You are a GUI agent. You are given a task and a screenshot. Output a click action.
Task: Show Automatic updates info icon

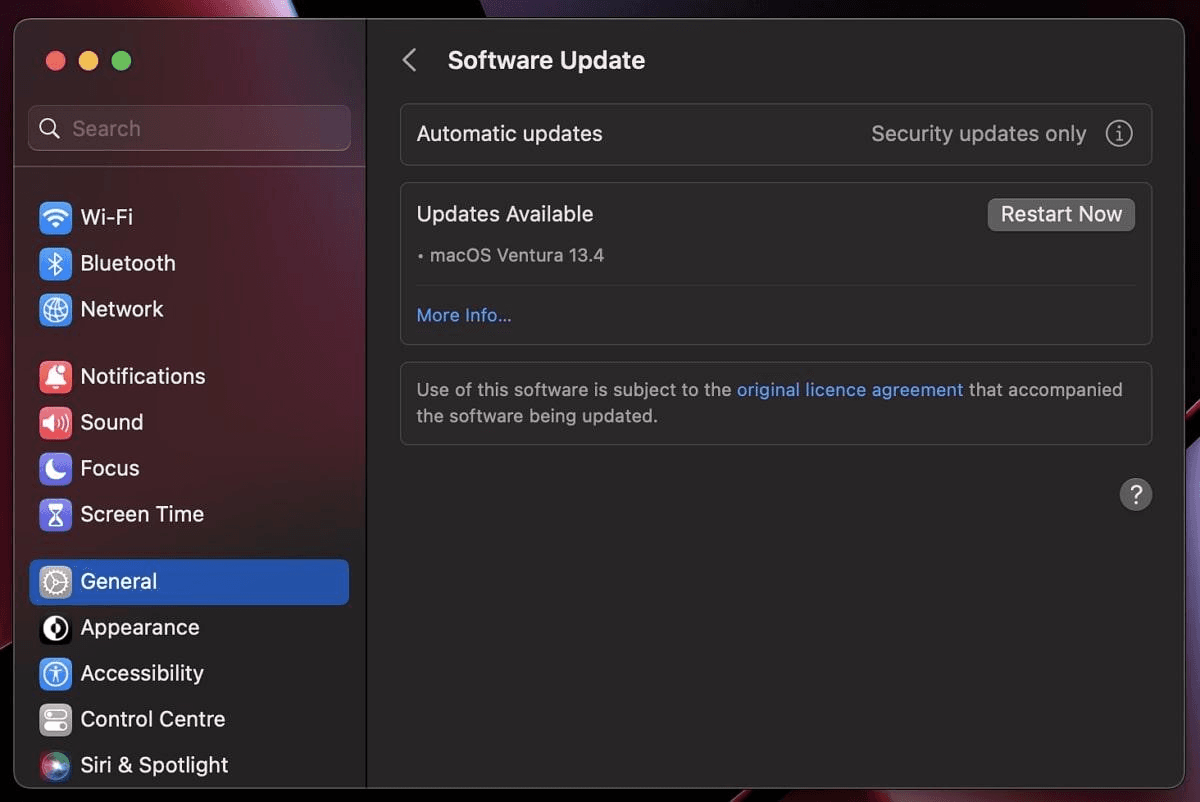1119,133
